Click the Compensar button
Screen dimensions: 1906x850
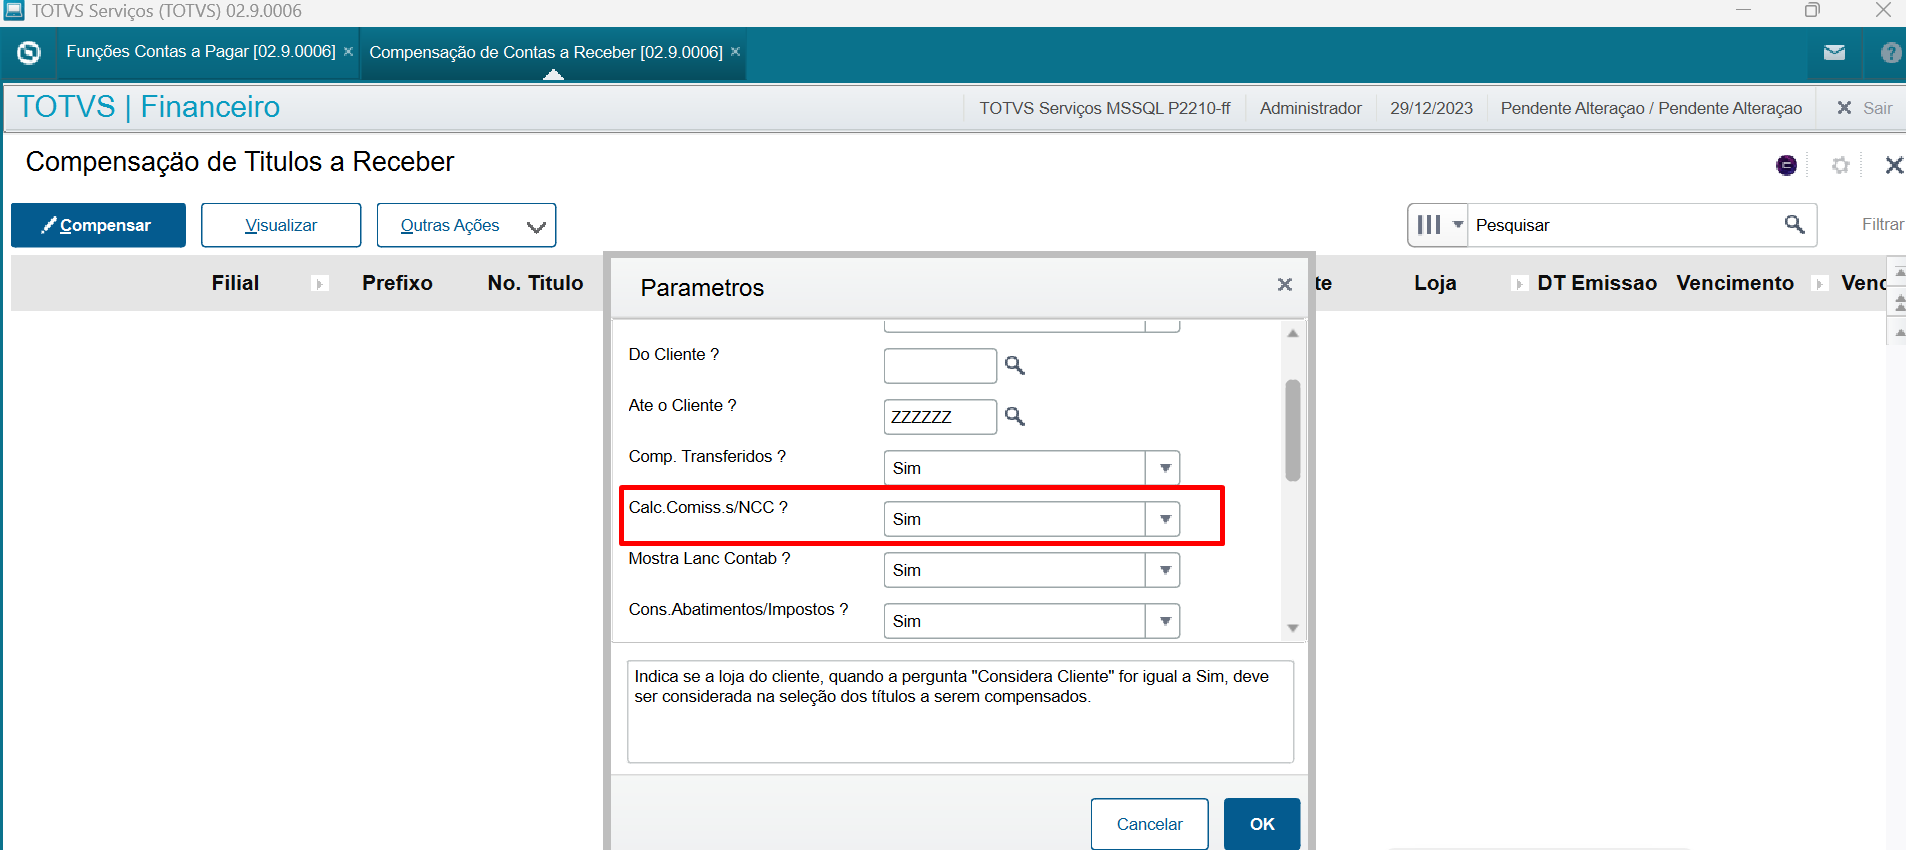98,225
